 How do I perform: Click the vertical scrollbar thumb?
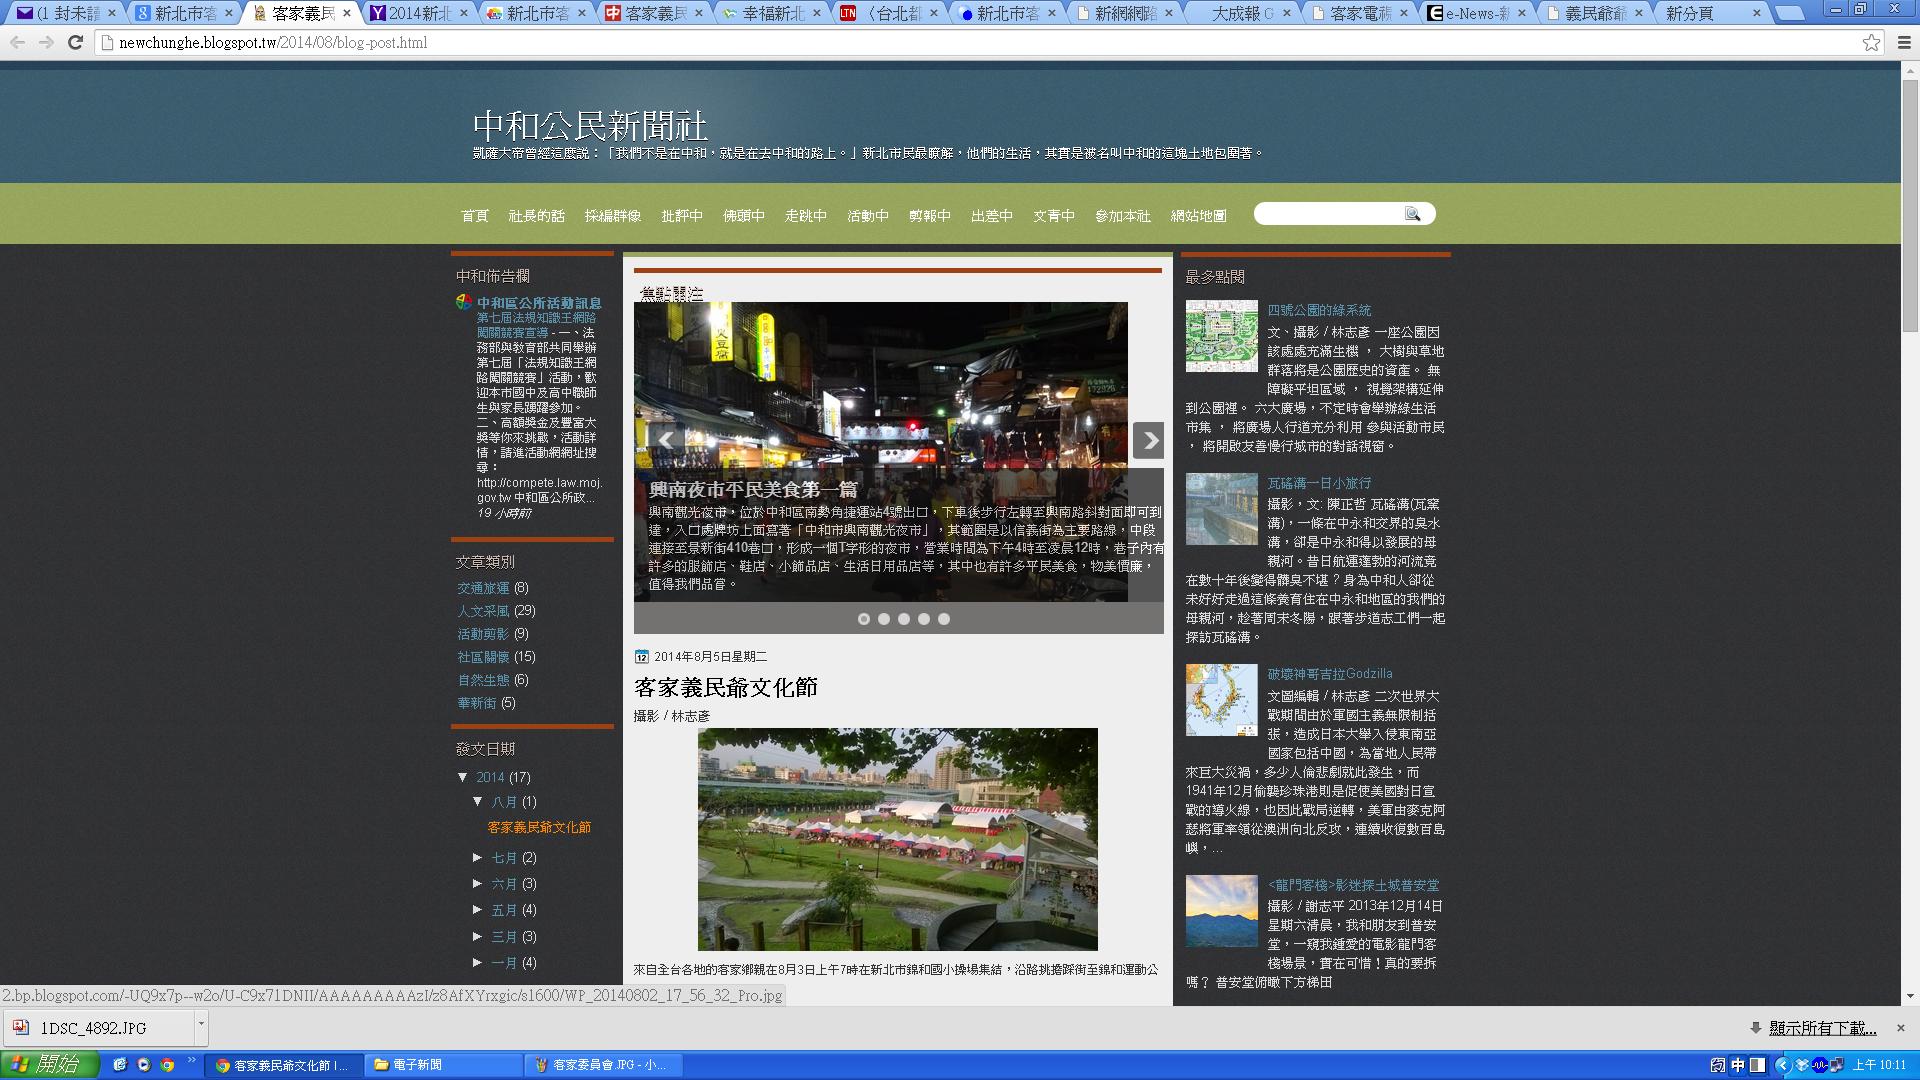tap(1910, 205)
